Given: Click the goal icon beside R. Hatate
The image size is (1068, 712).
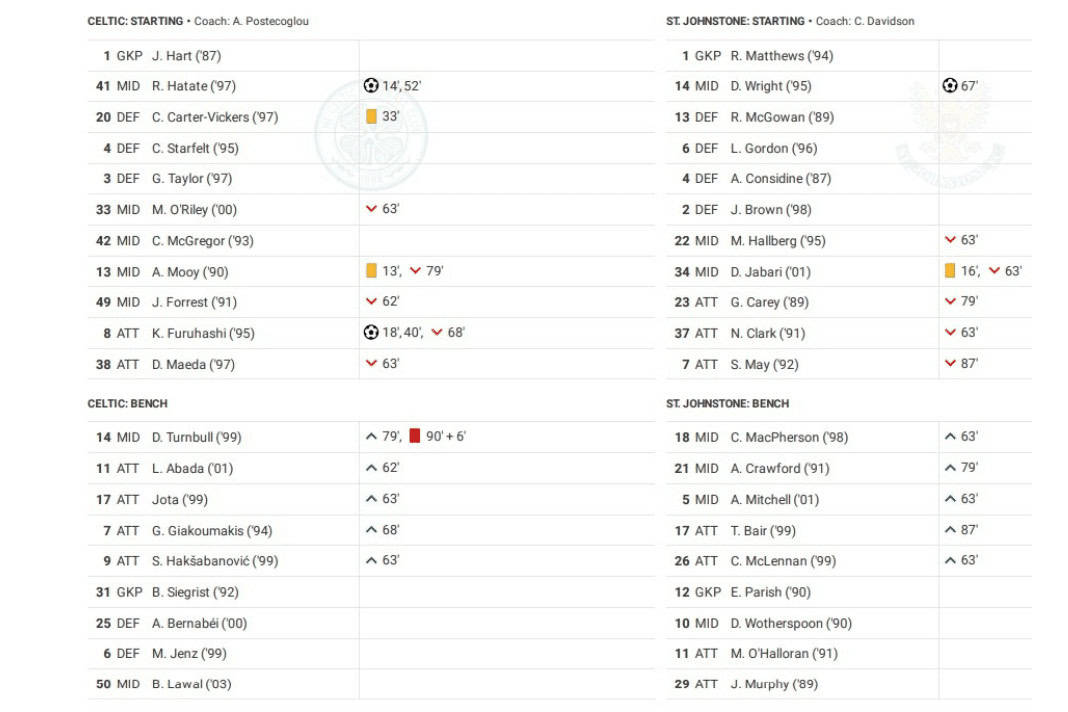Looking at the screenshot, I should [x=371, y=86].
